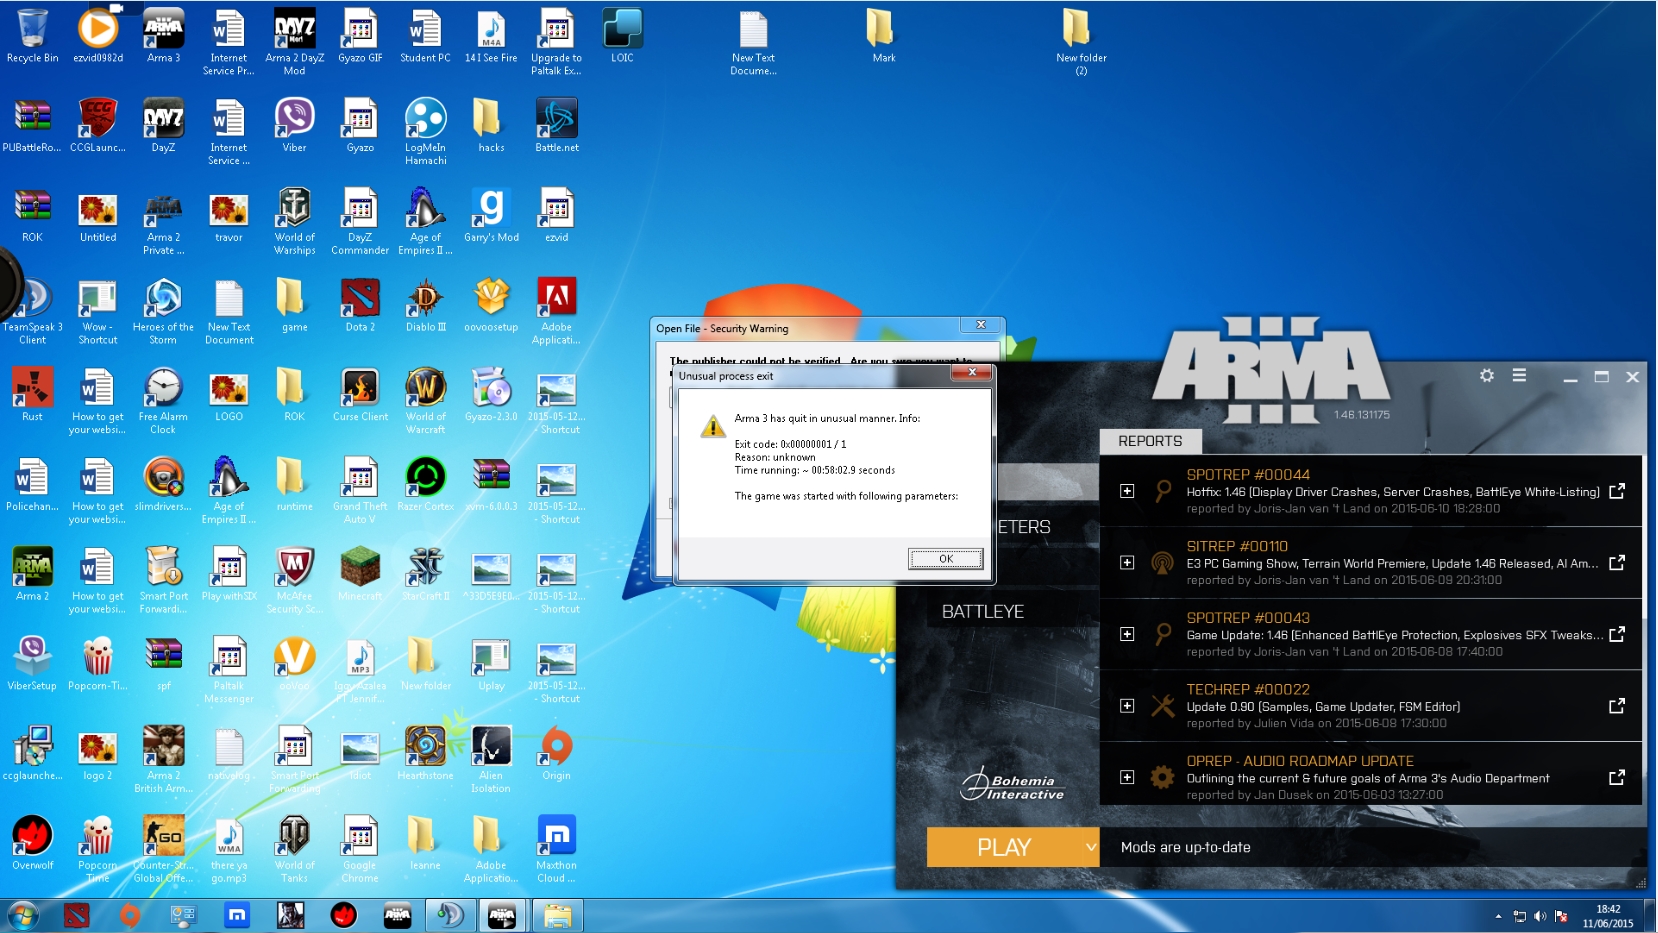Select the TeamSpeak 3 Client desktop icon
The width and height of the screenshot is (1658, 933).
pyautogui.click(x=33, y=311)
